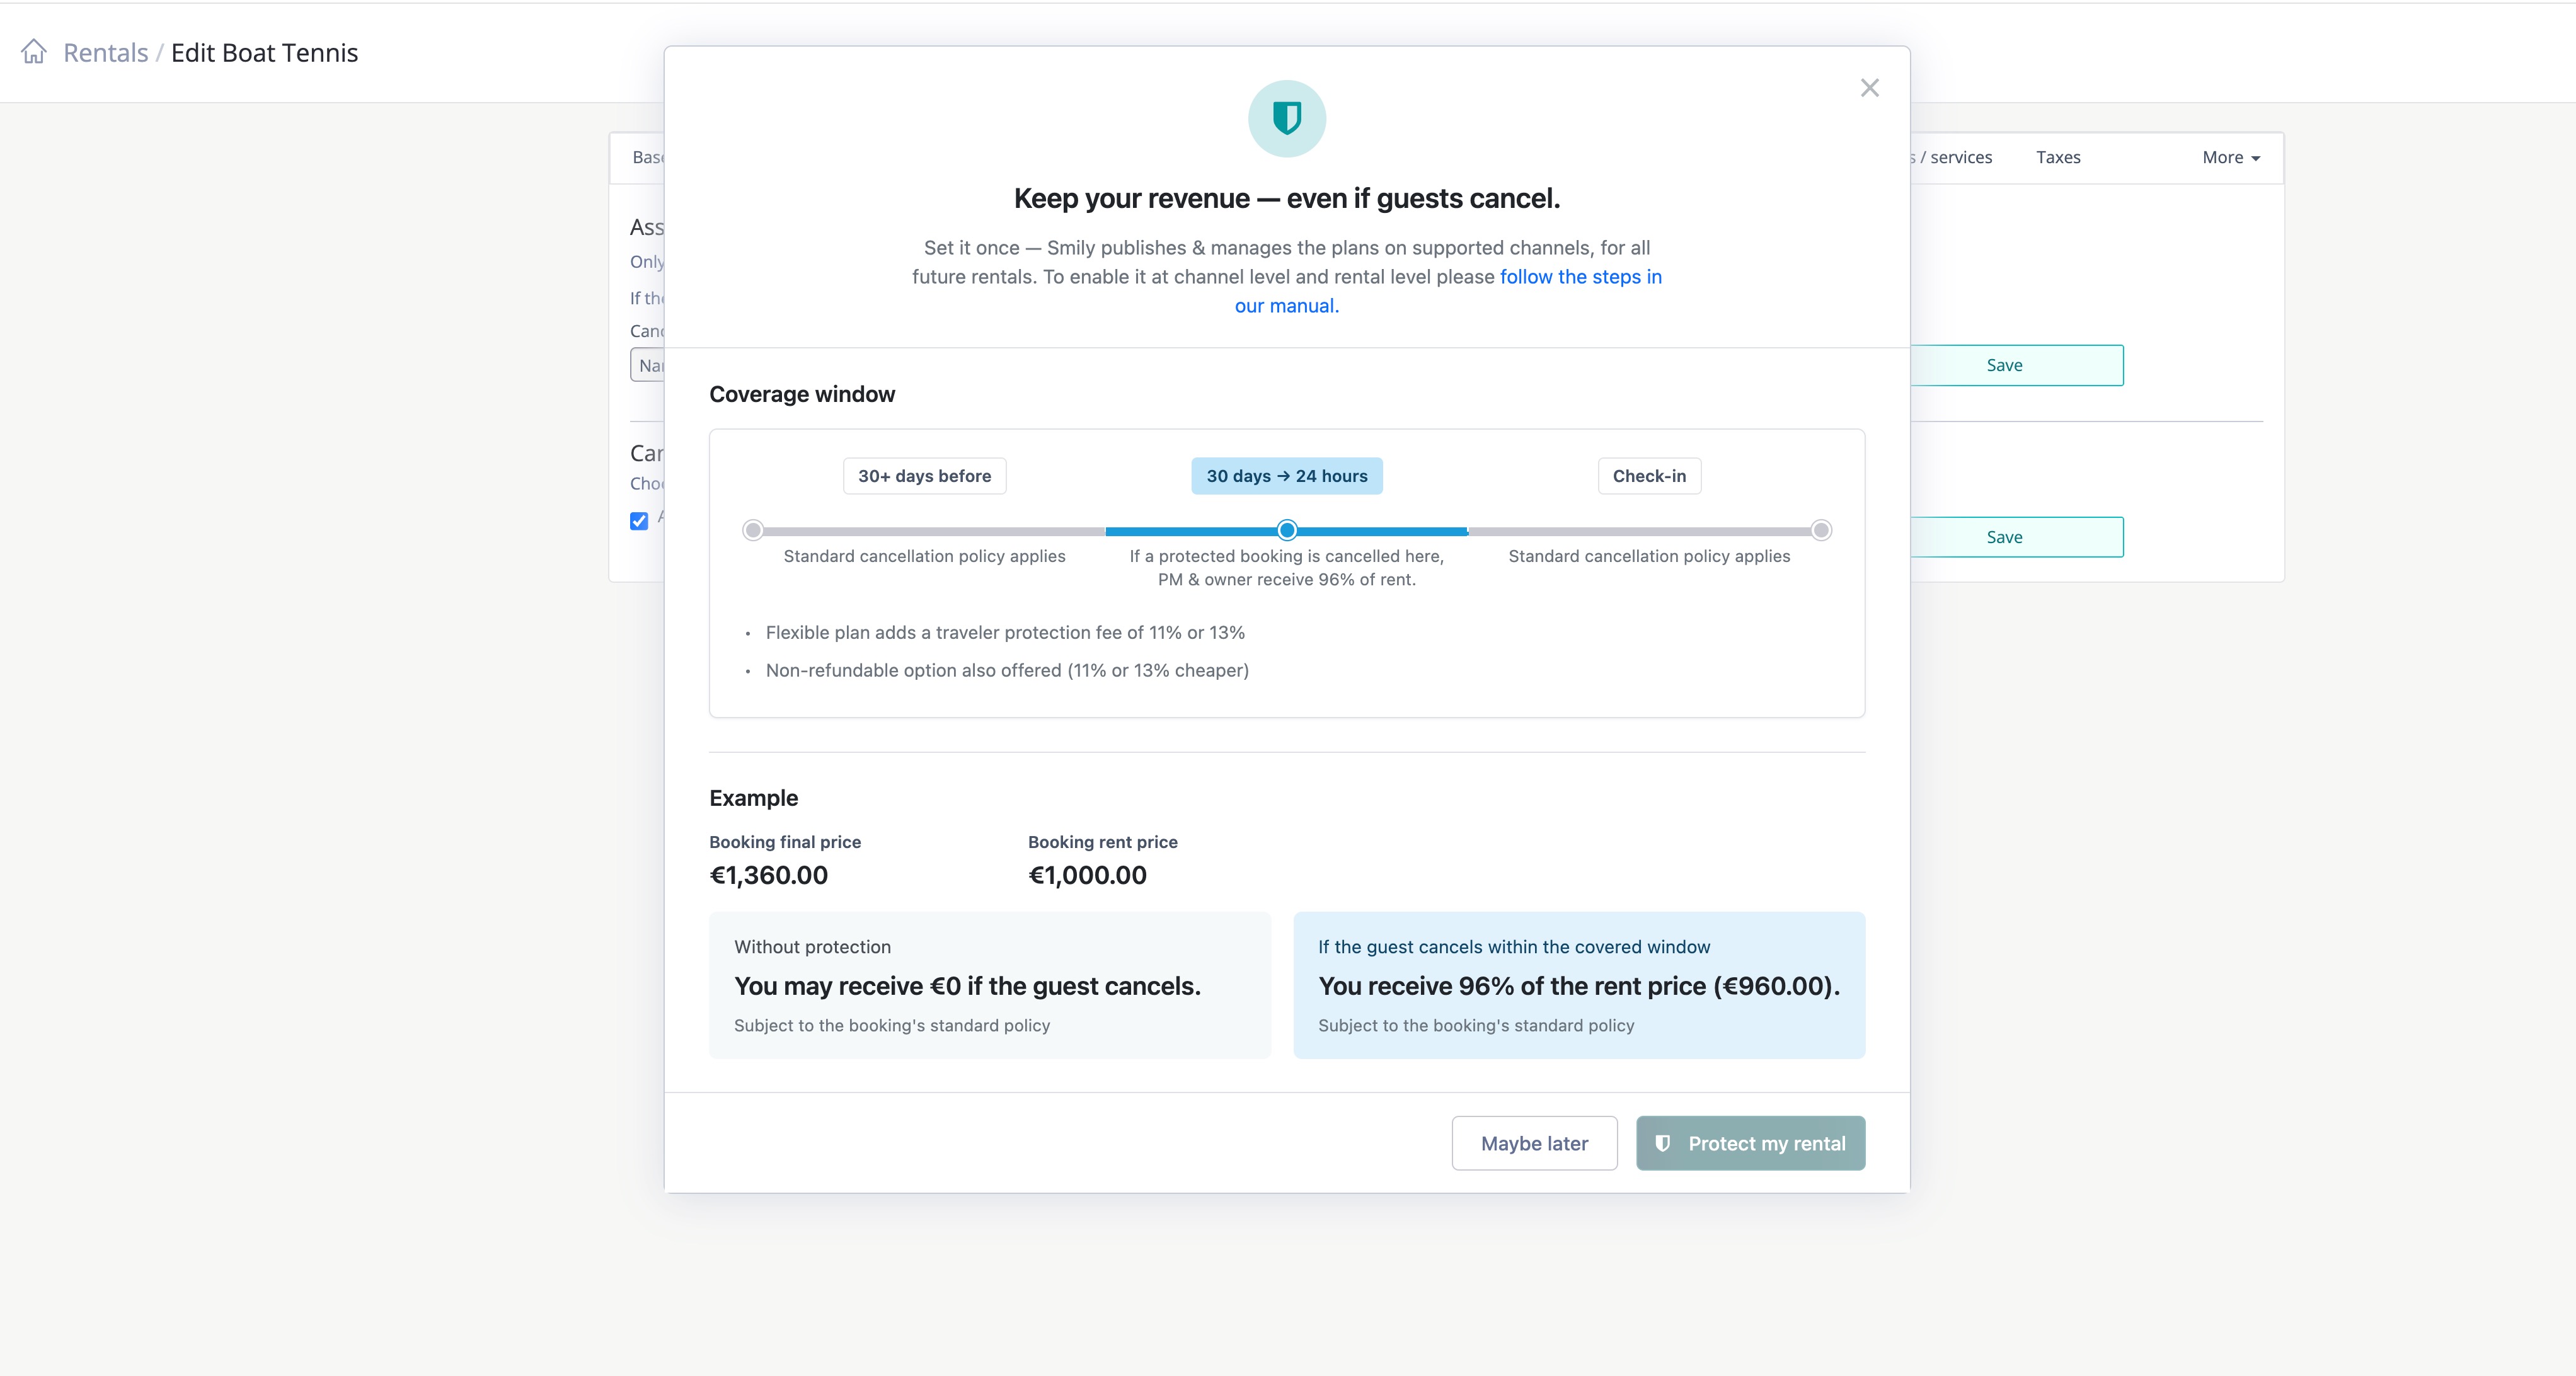Open the Rentals breadcrumb link
Viewport: 2576px width, 1376px height.
point(105,53)
